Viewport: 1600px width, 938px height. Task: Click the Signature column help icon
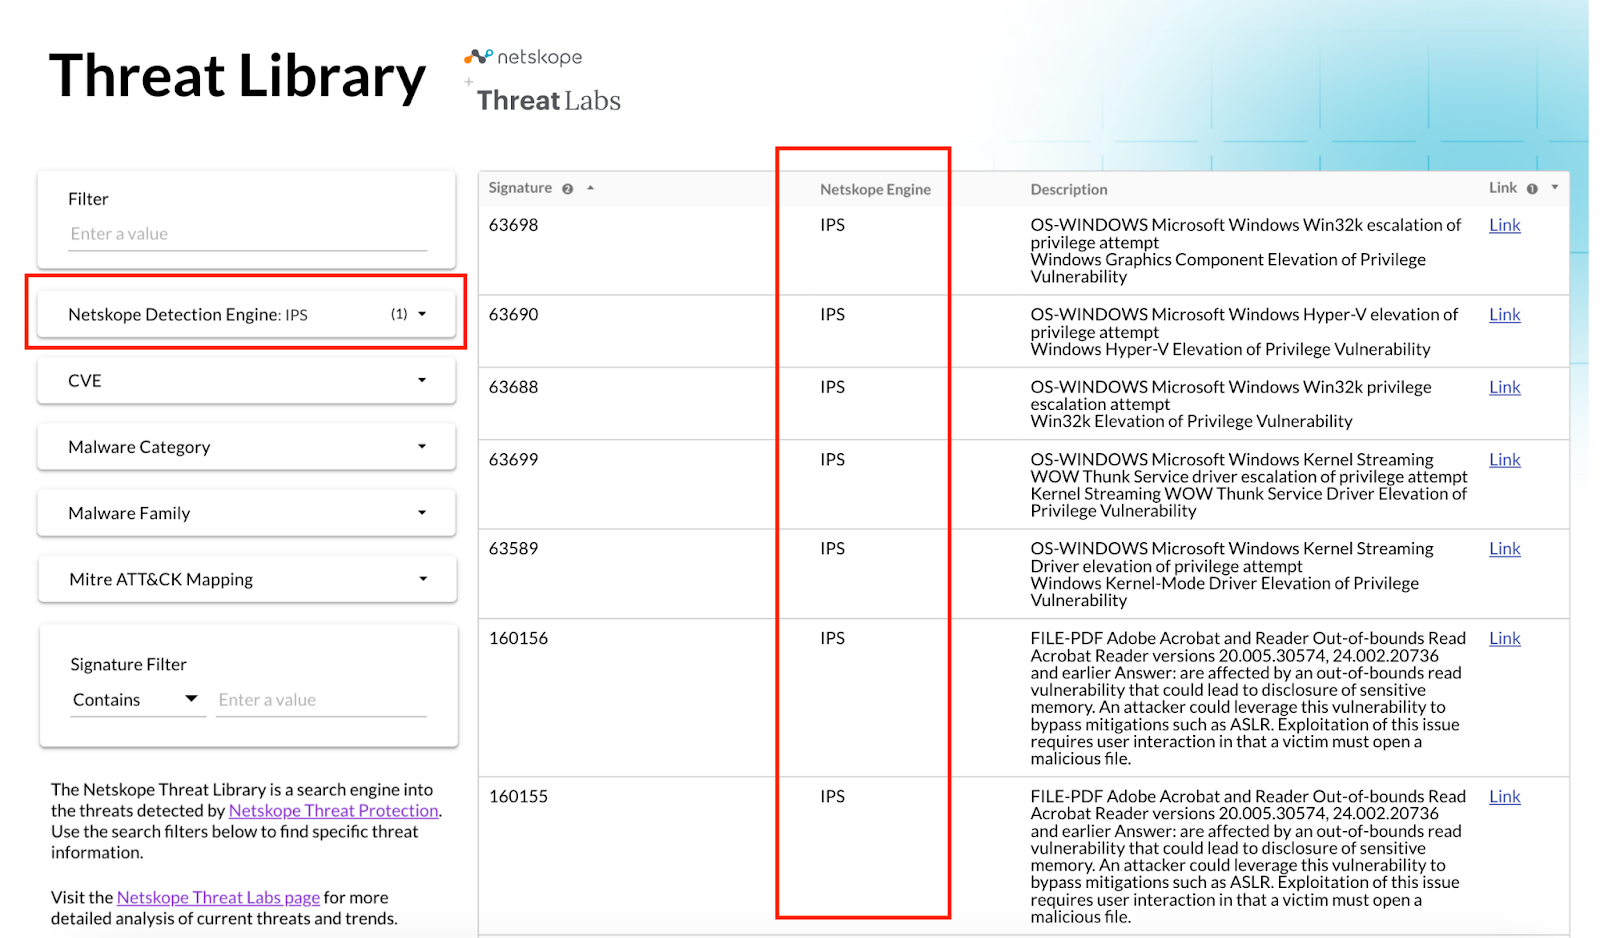click(x=567, y=189)
